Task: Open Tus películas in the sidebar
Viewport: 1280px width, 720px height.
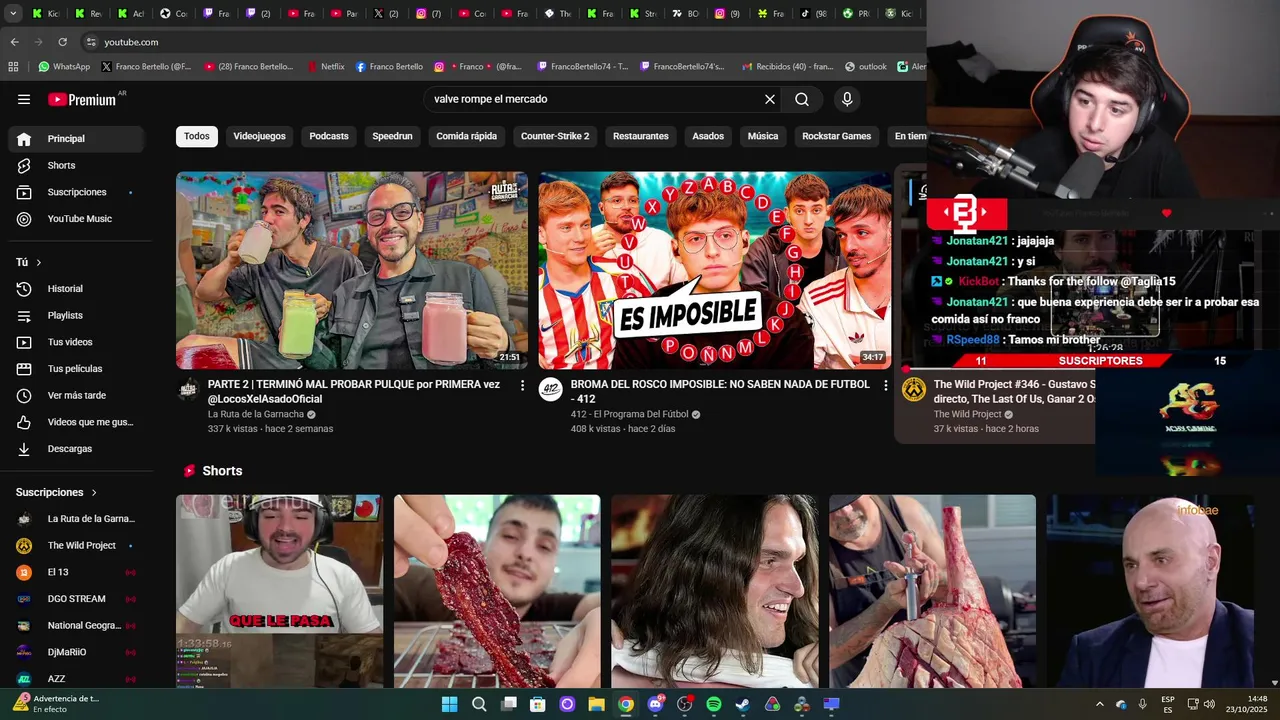Action: click(76, 369)
